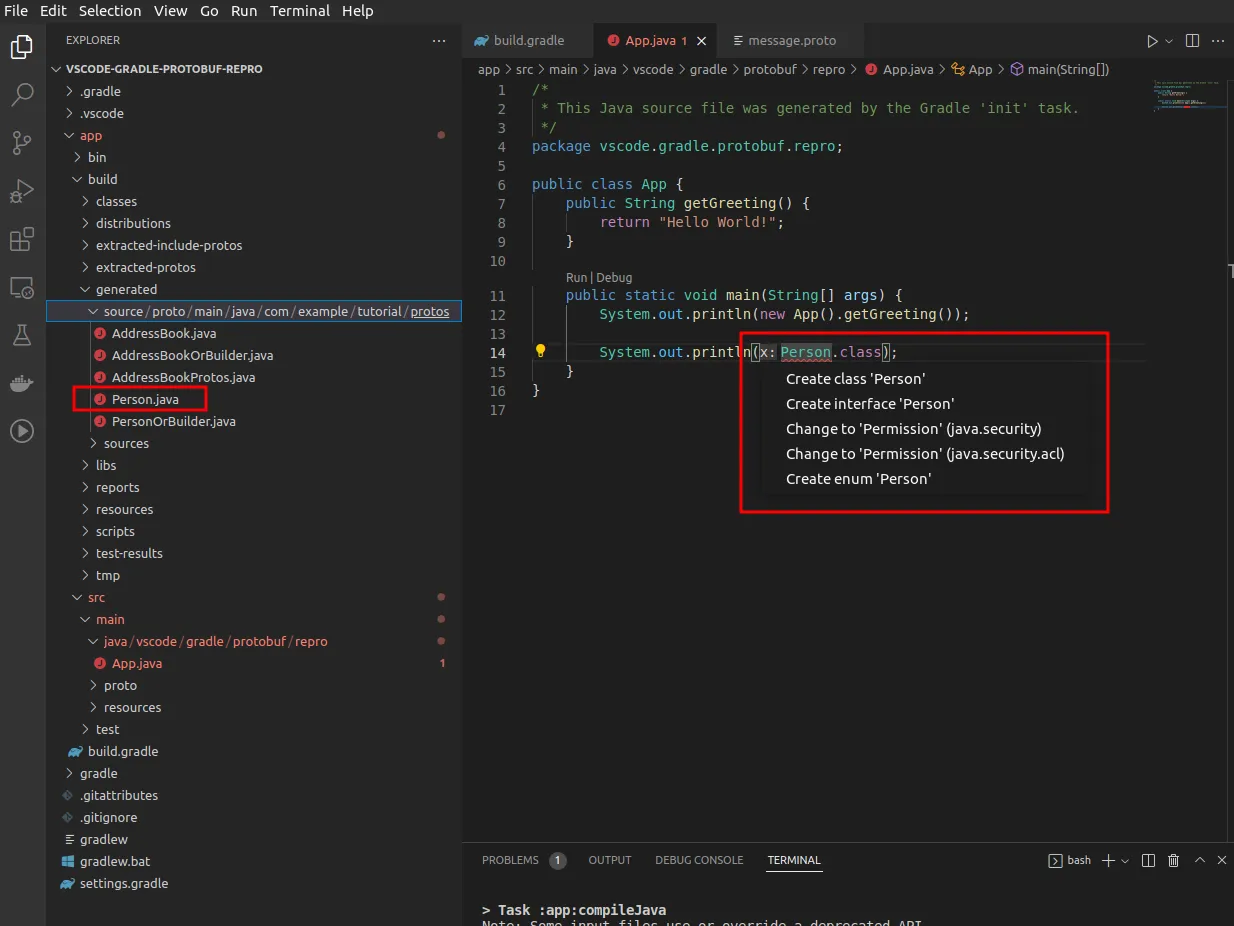Select the bash terminal entry
The image size is (1234, 926).
point(1069,860)
